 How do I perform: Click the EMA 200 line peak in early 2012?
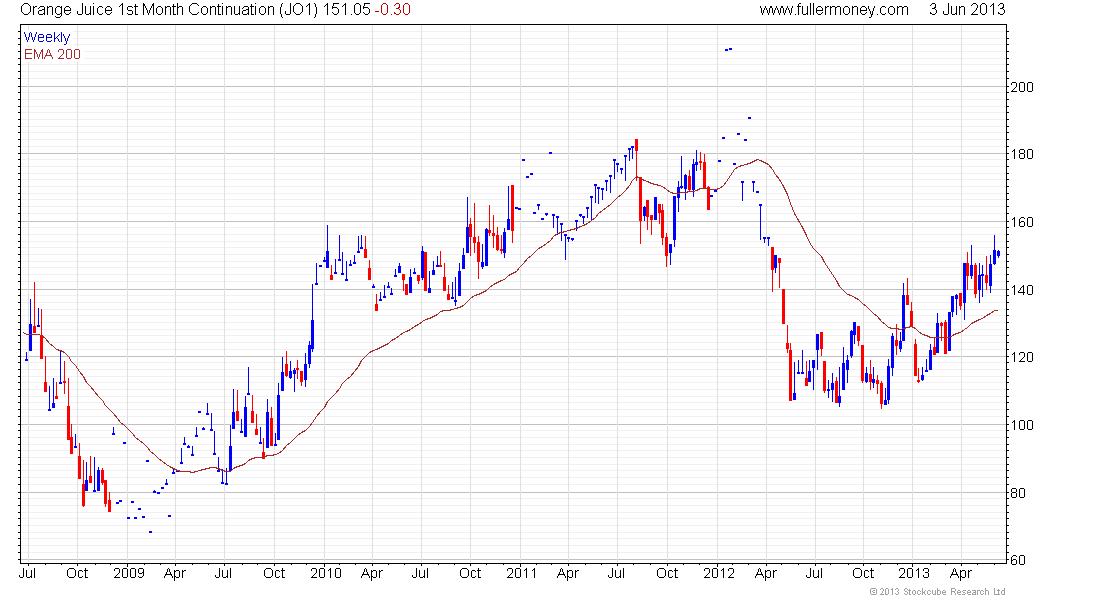[758, 159]
